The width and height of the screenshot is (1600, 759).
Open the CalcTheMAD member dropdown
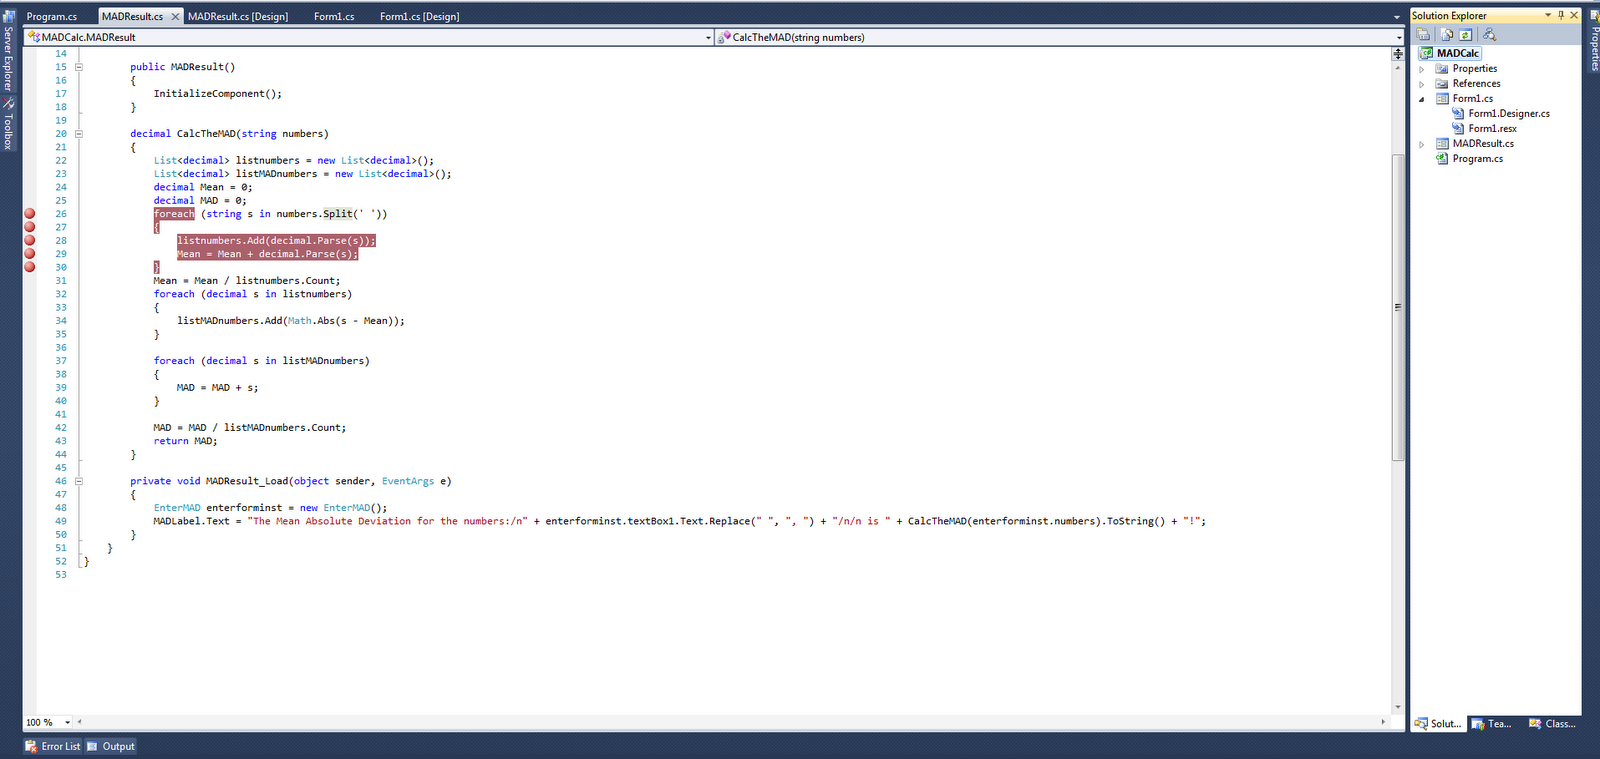1399,38
